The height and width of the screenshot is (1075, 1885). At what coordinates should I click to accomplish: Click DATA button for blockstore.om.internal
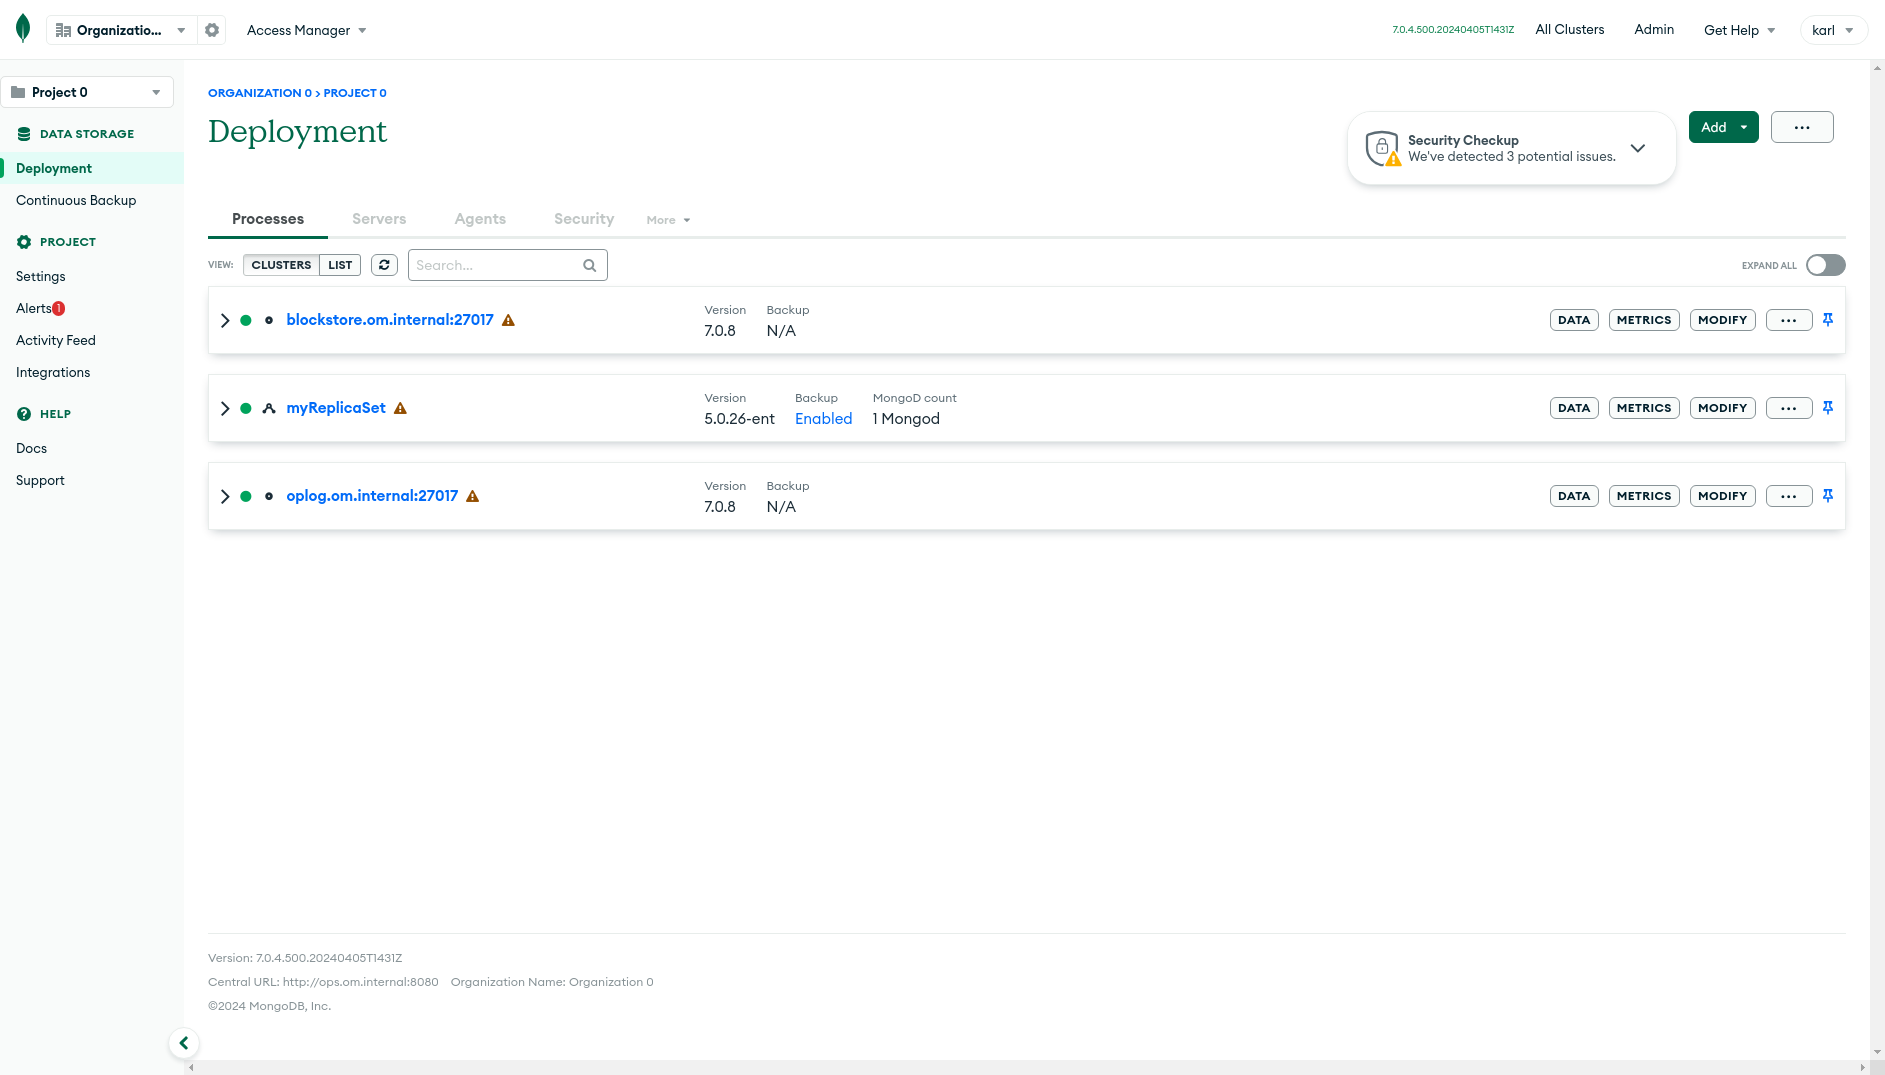[1574, 320]
